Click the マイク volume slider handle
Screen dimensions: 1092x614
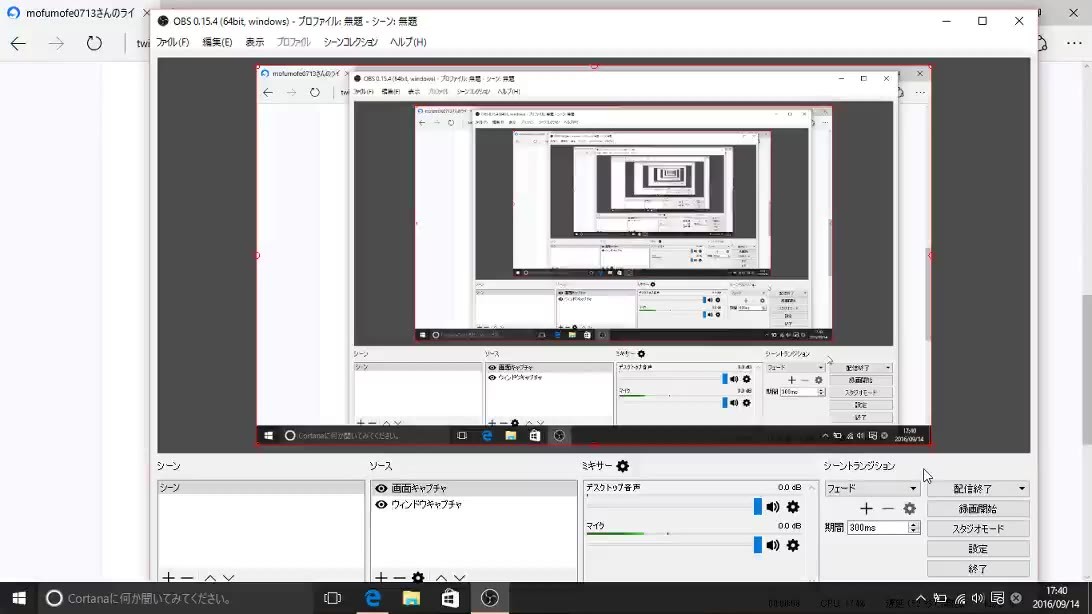758,545
